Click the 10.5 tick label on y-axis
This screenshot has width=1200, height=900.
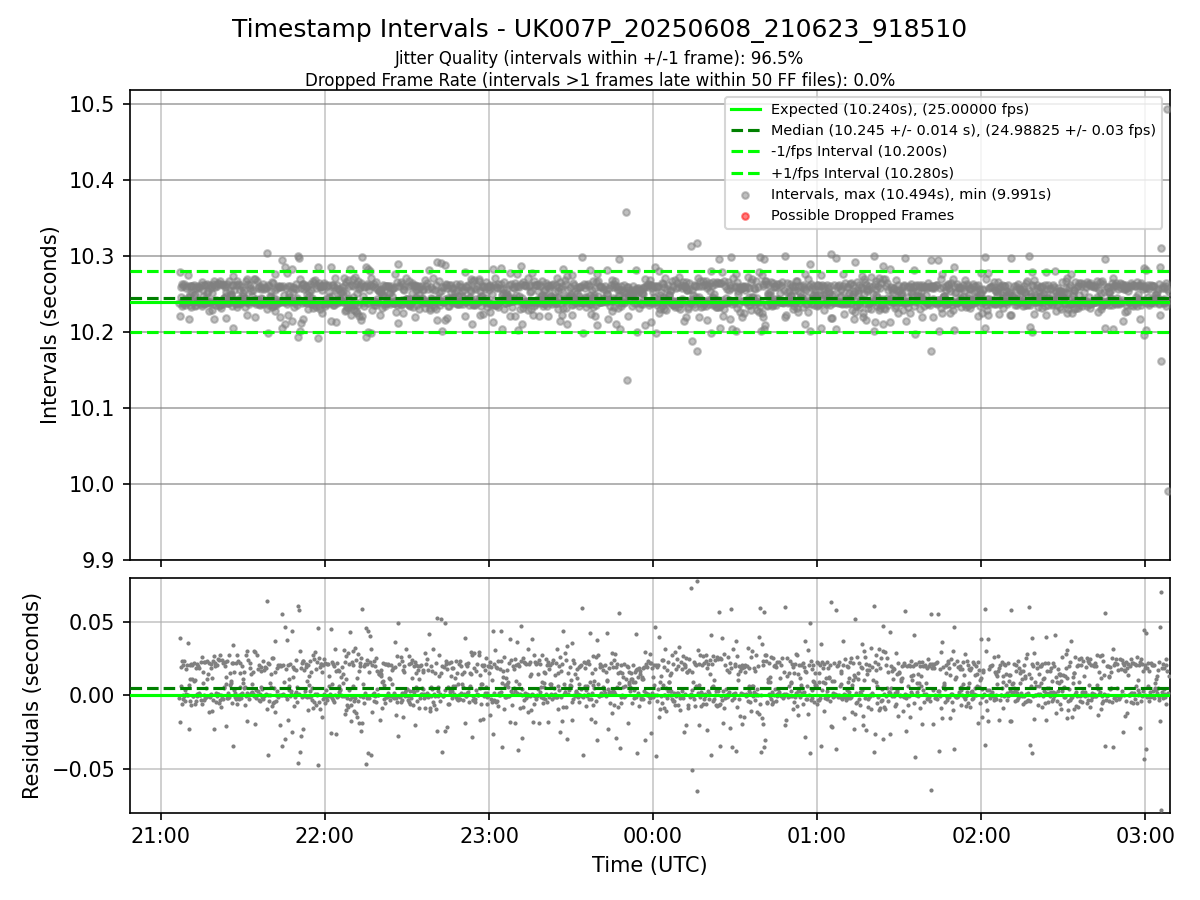(x=94, y=105)
